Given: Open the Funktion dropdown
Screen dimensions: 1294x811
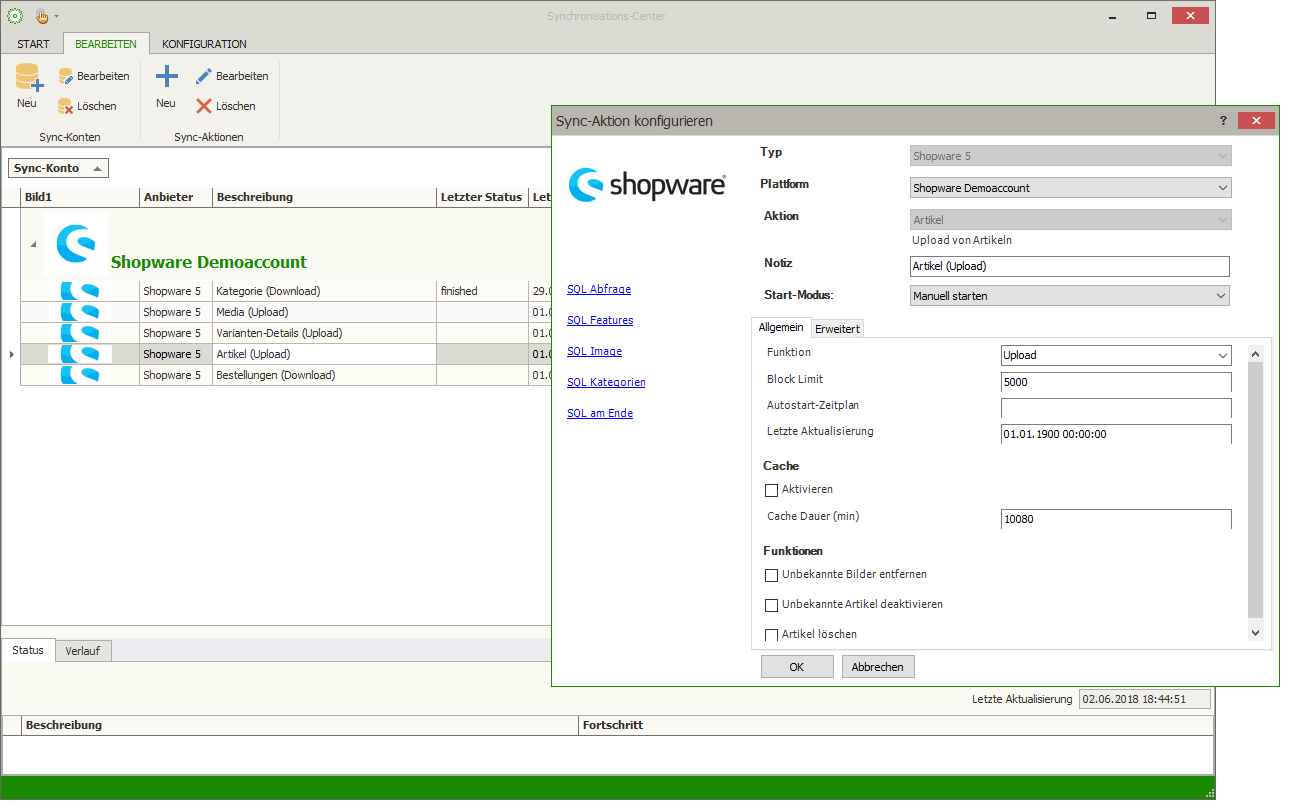Looking at the screenshot, I should tap(1222, 355).
